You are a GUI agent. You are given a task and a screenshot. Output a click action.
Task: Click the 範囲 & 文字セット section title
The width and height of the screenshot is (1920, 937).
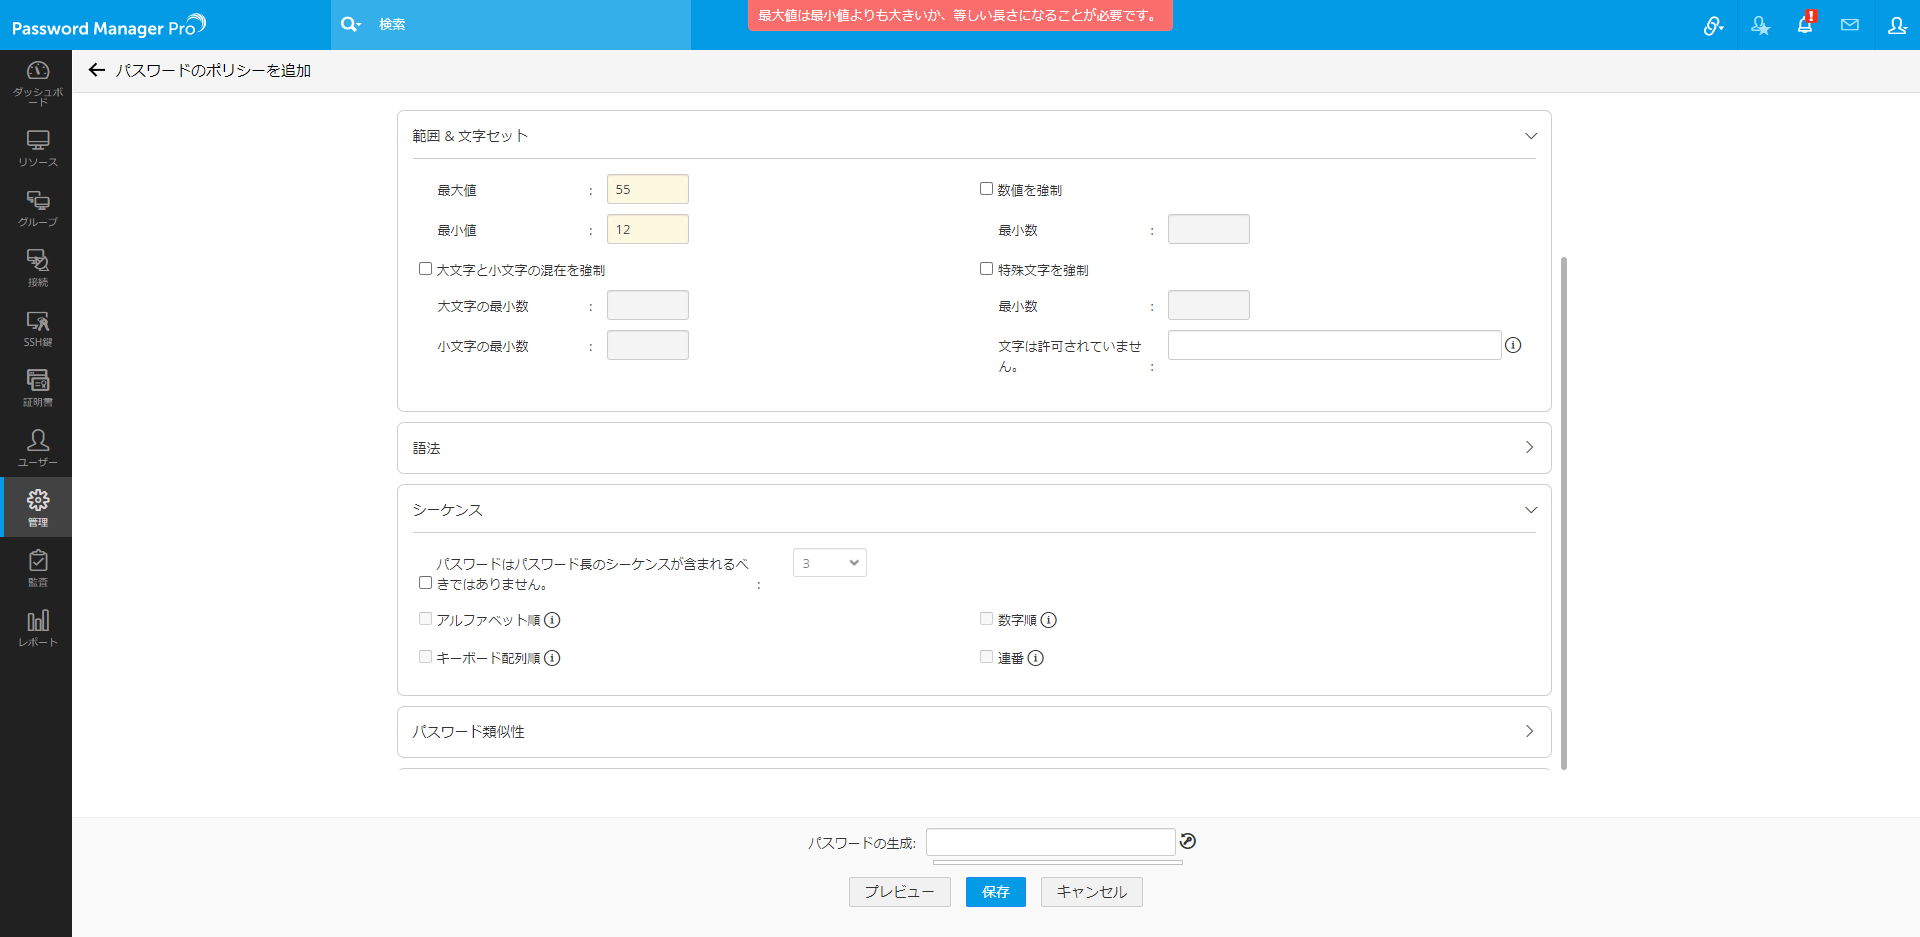tap(470, 136)
